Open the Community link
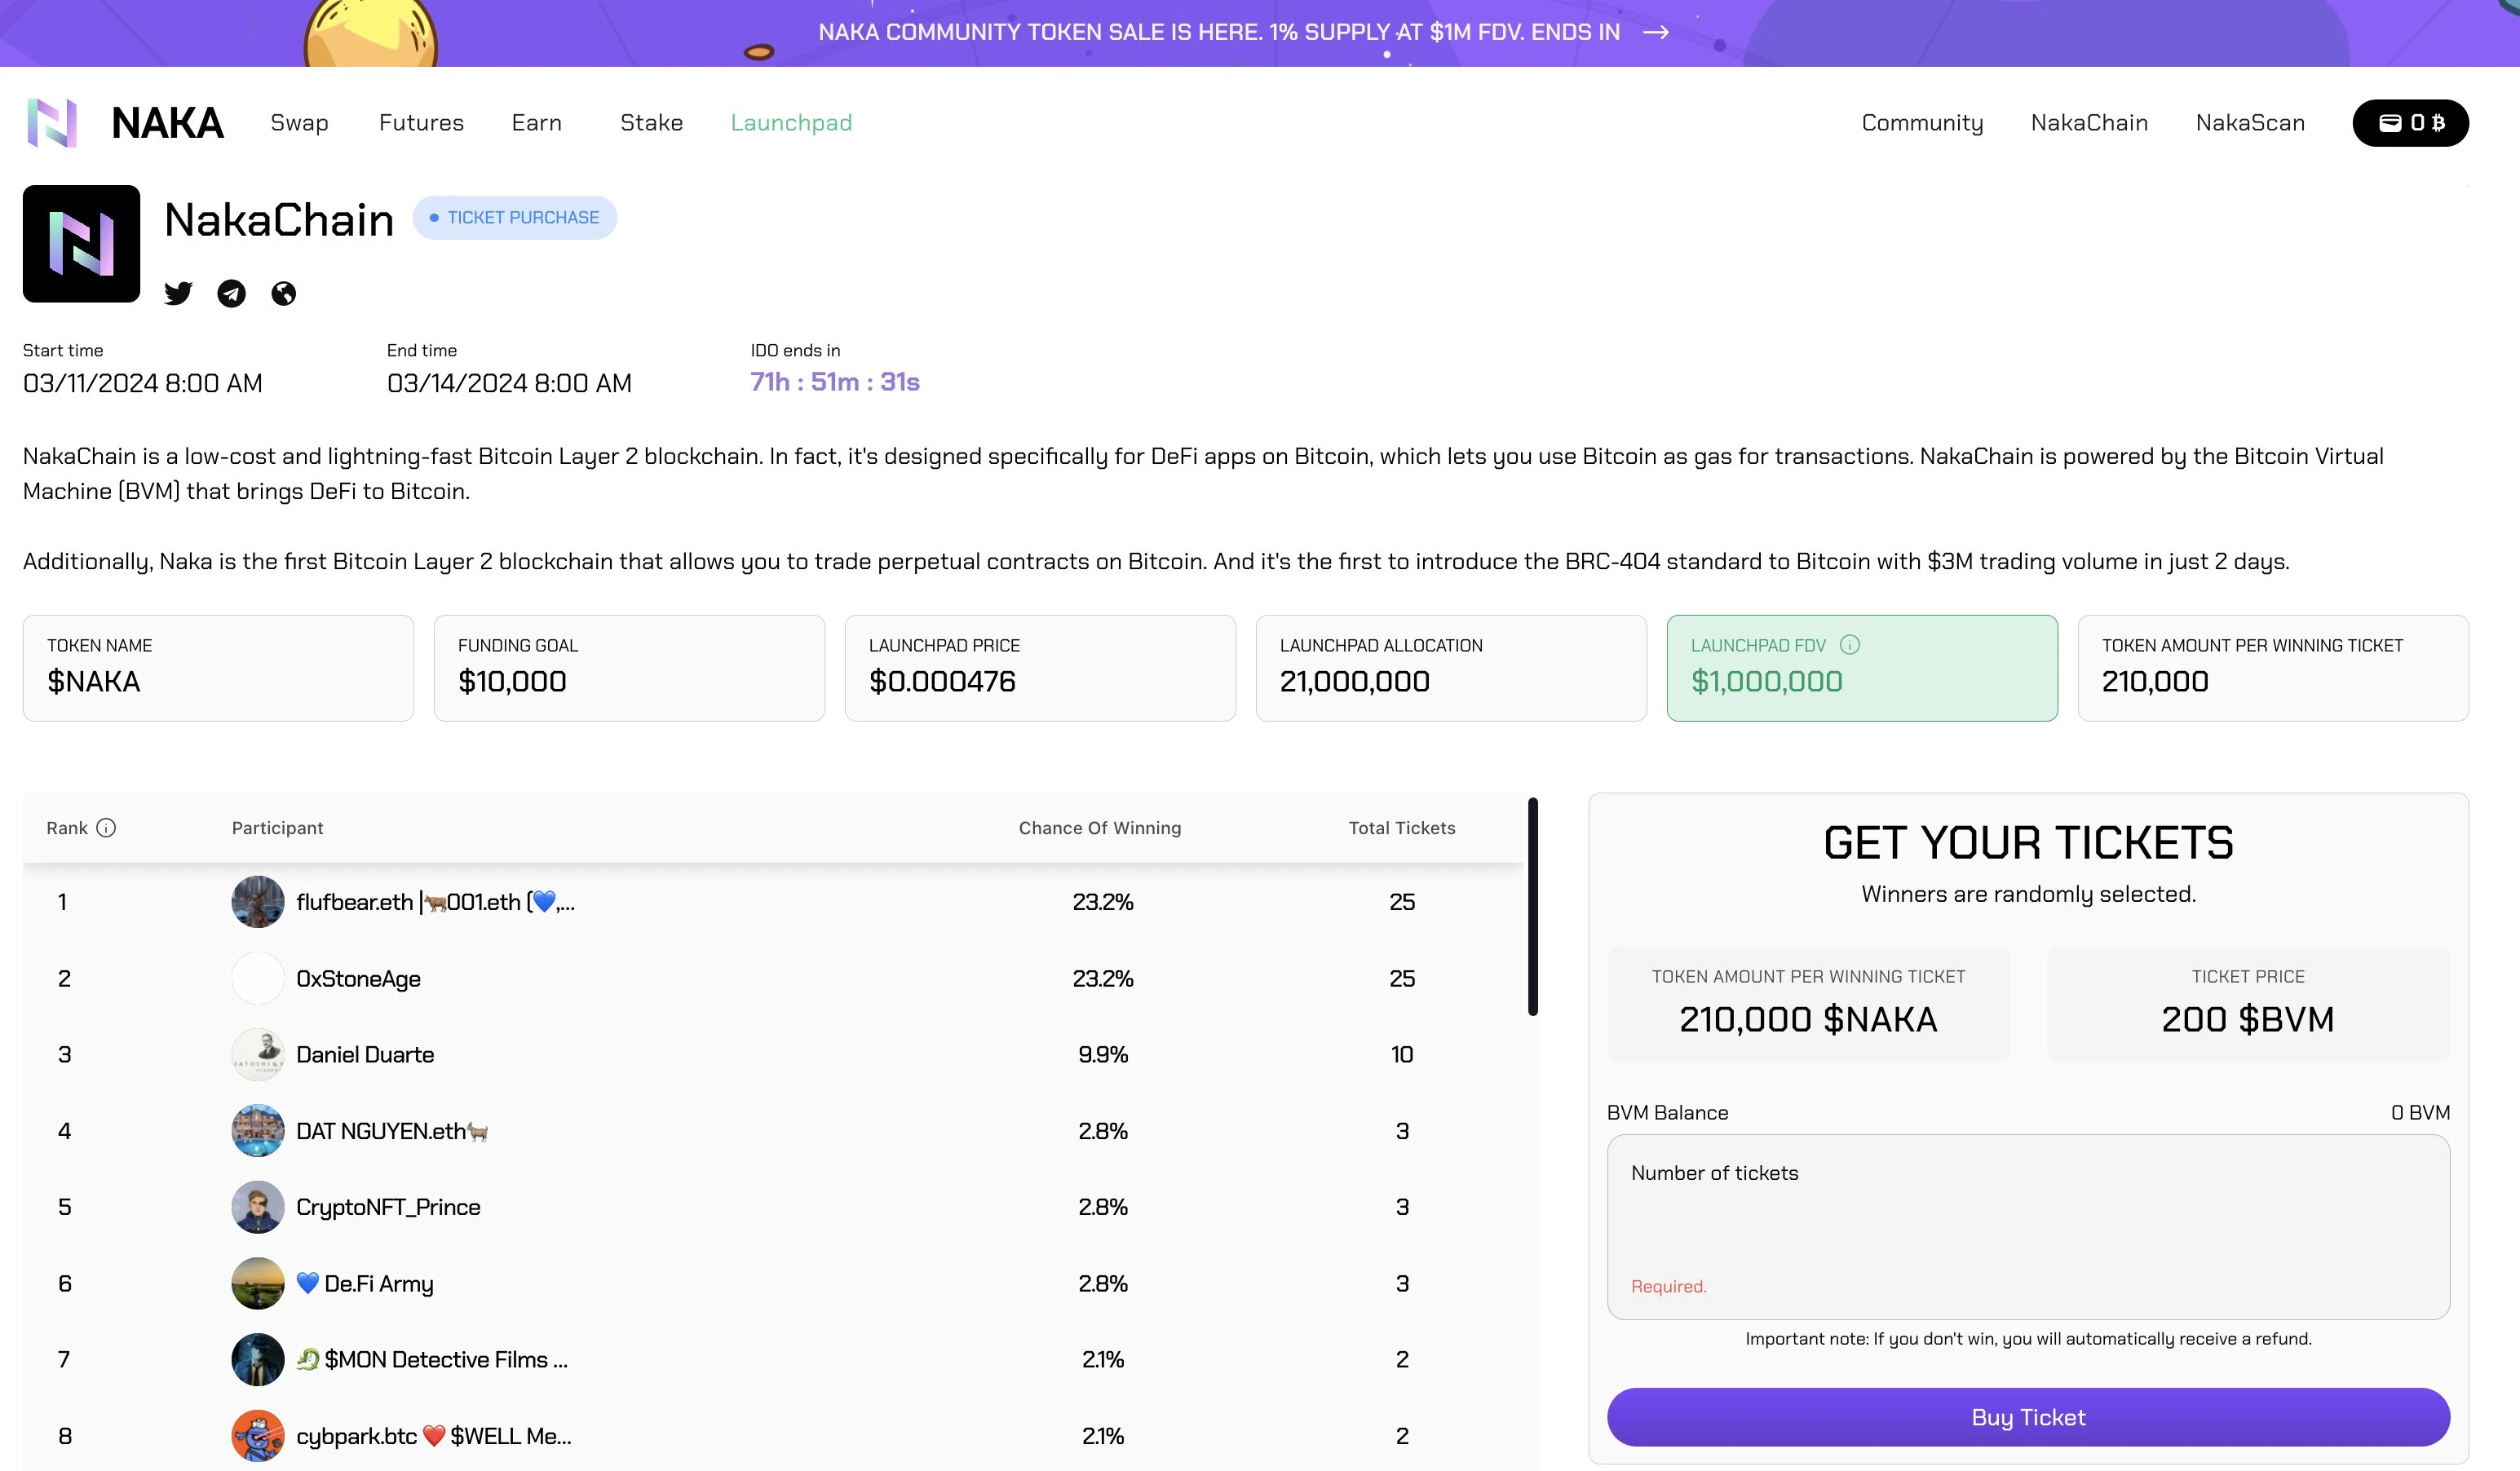Image resolution: width=2520 pixels, height=1471 pixels. click(1922, 123)
